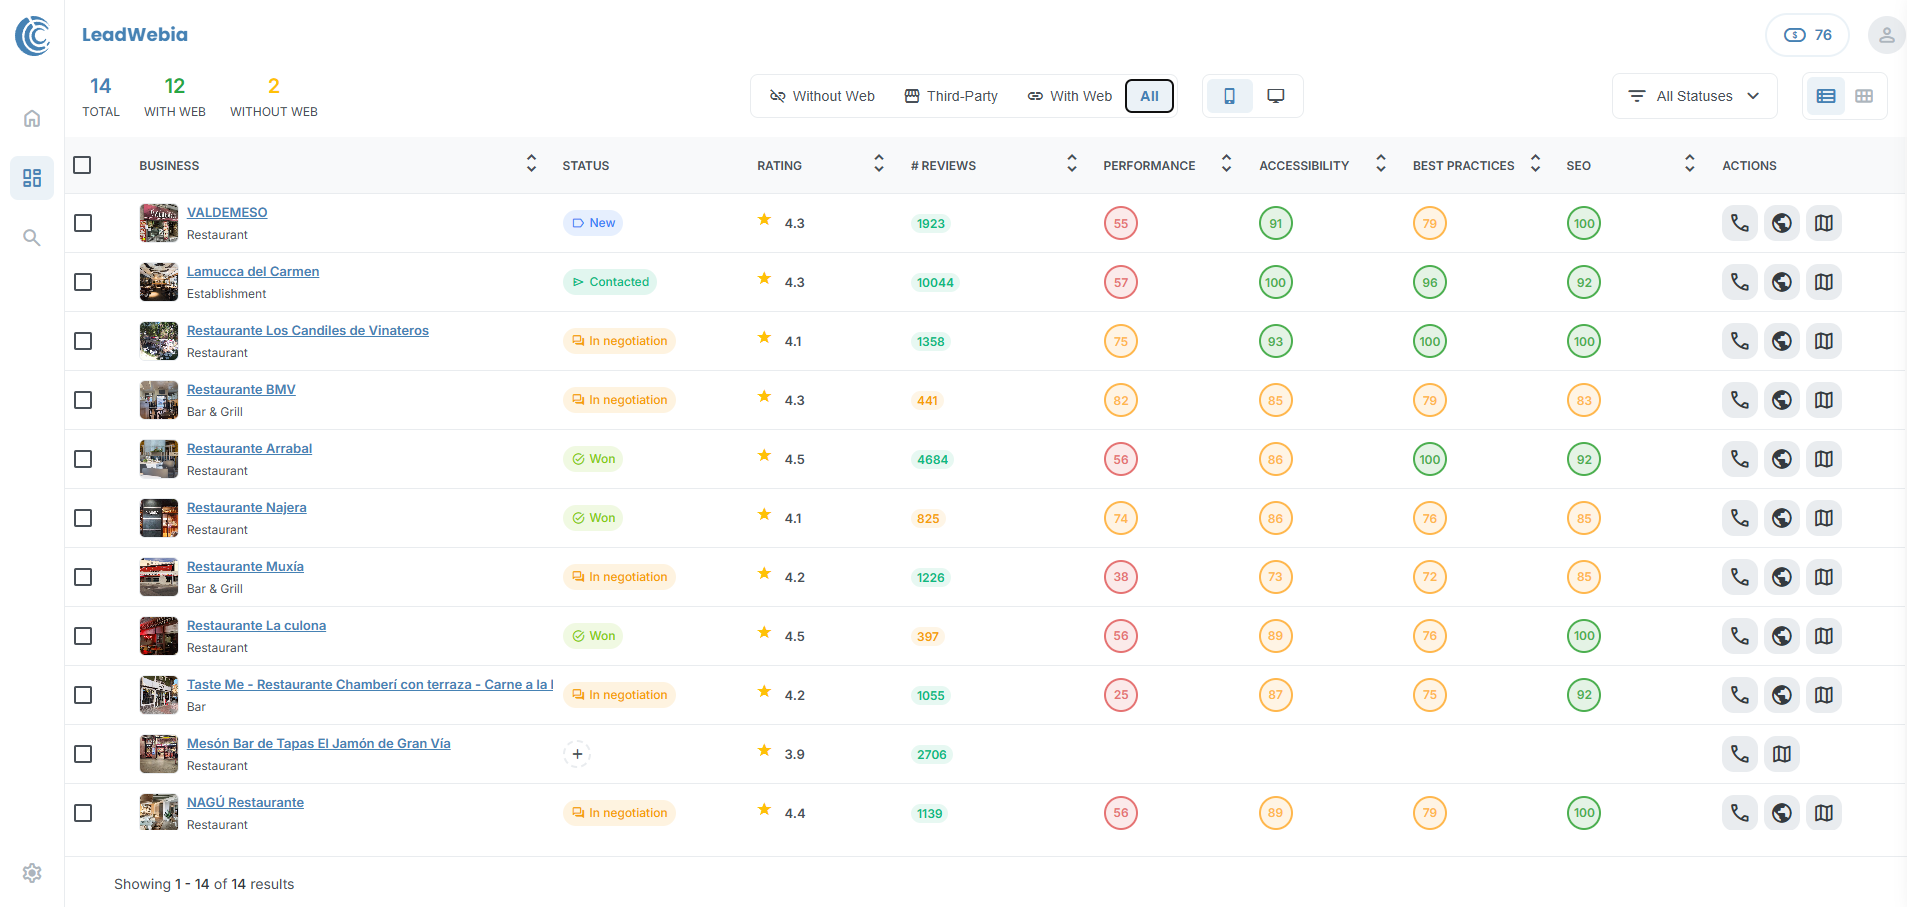Call Lamucca del Carmen phone icon

coord(1740,282)
